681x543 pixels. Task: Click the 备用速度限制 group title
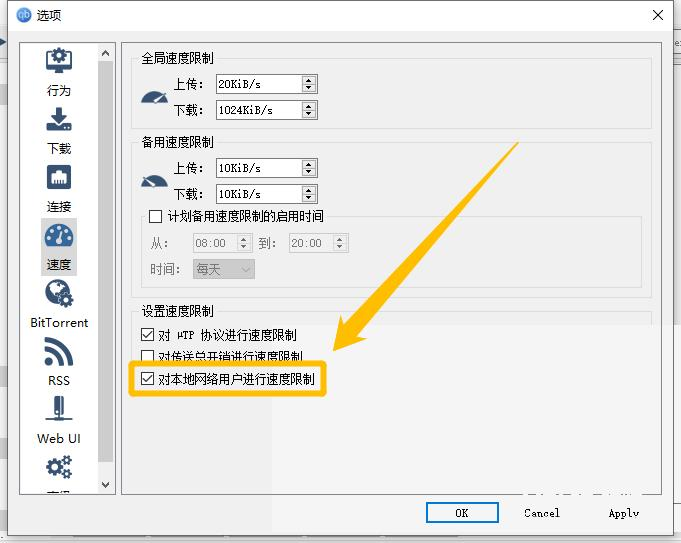177,142
